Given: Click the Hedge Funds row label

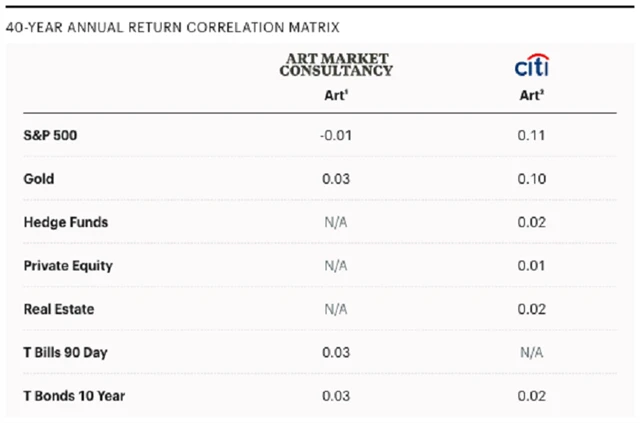Looking at the screenshot, I should [x=65, y=223].
